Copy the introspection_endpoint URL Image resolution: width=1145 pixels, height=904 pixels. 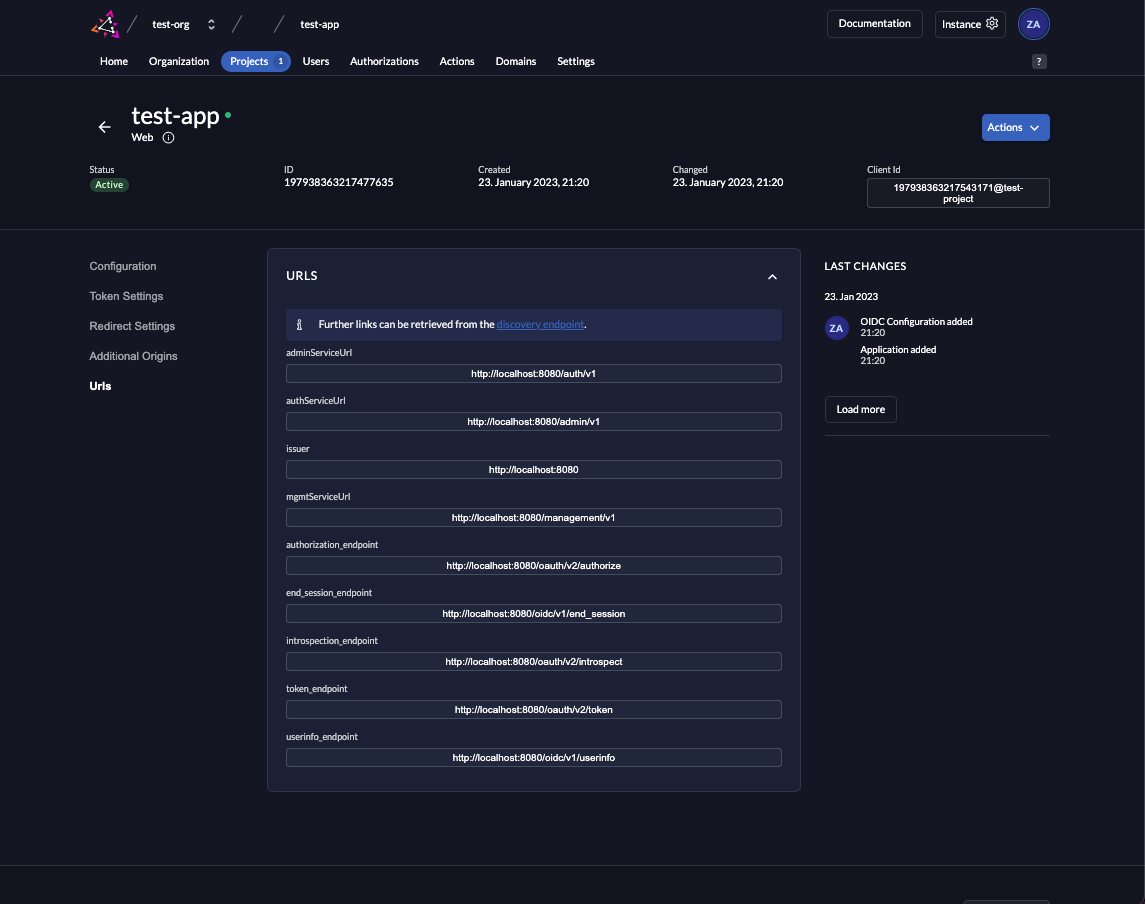point(533,662)
